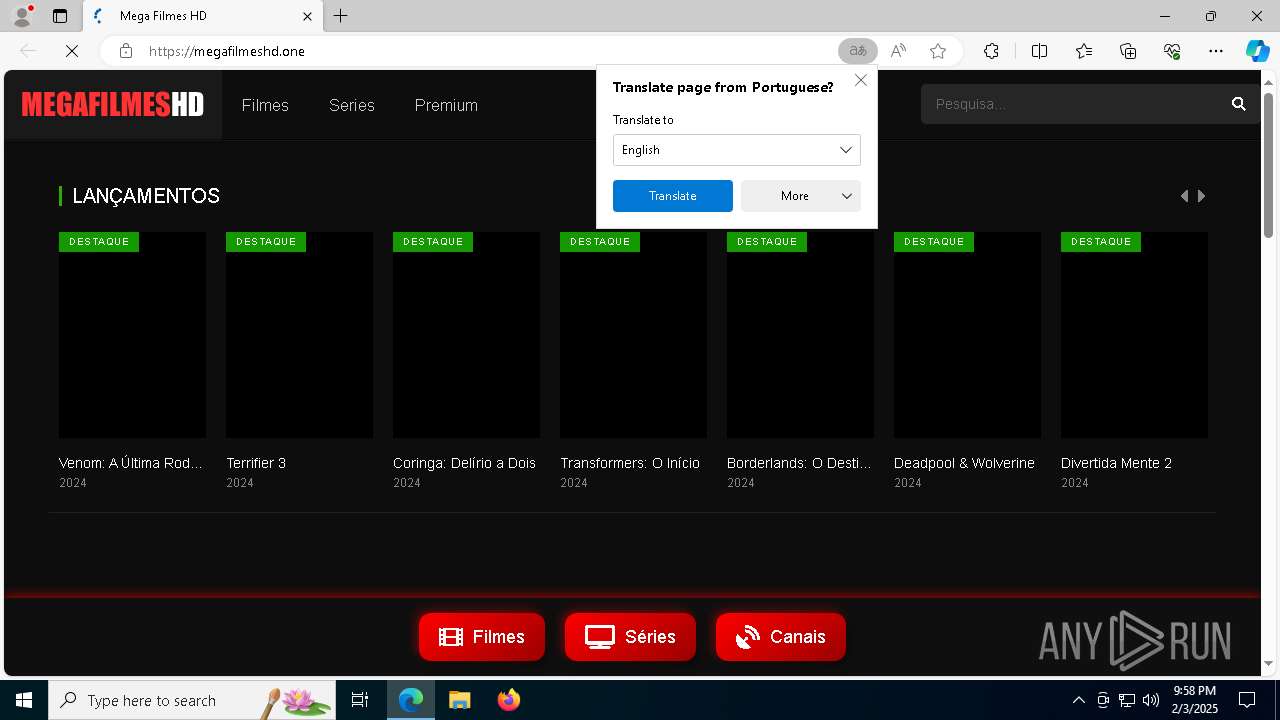Click the MEGAFILMESHD logo
This screenshot has height=720, width=1280.
coord(113,104)
